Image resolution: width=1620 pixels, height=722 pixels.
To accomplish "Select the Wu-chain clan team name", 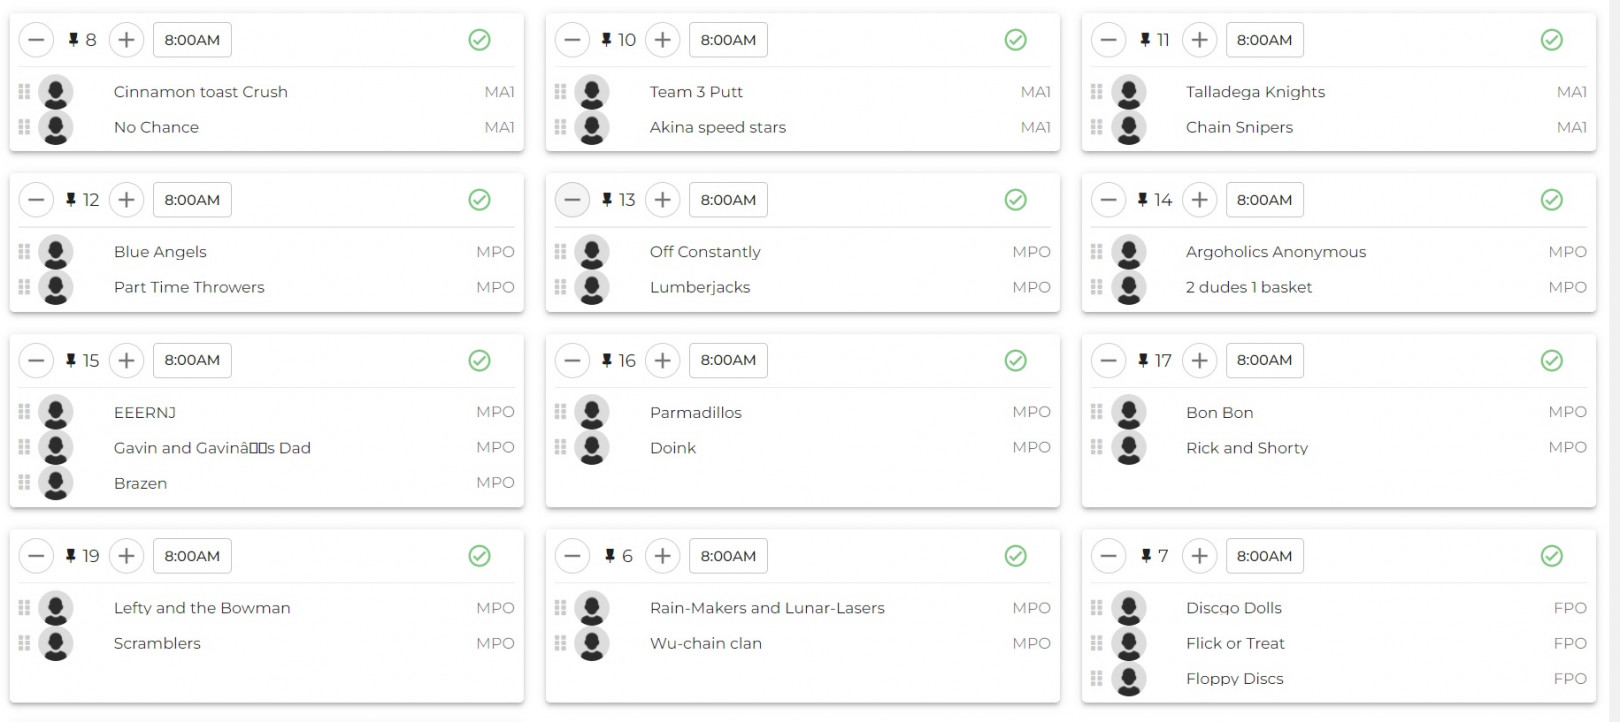I will [x=705, y=643].
